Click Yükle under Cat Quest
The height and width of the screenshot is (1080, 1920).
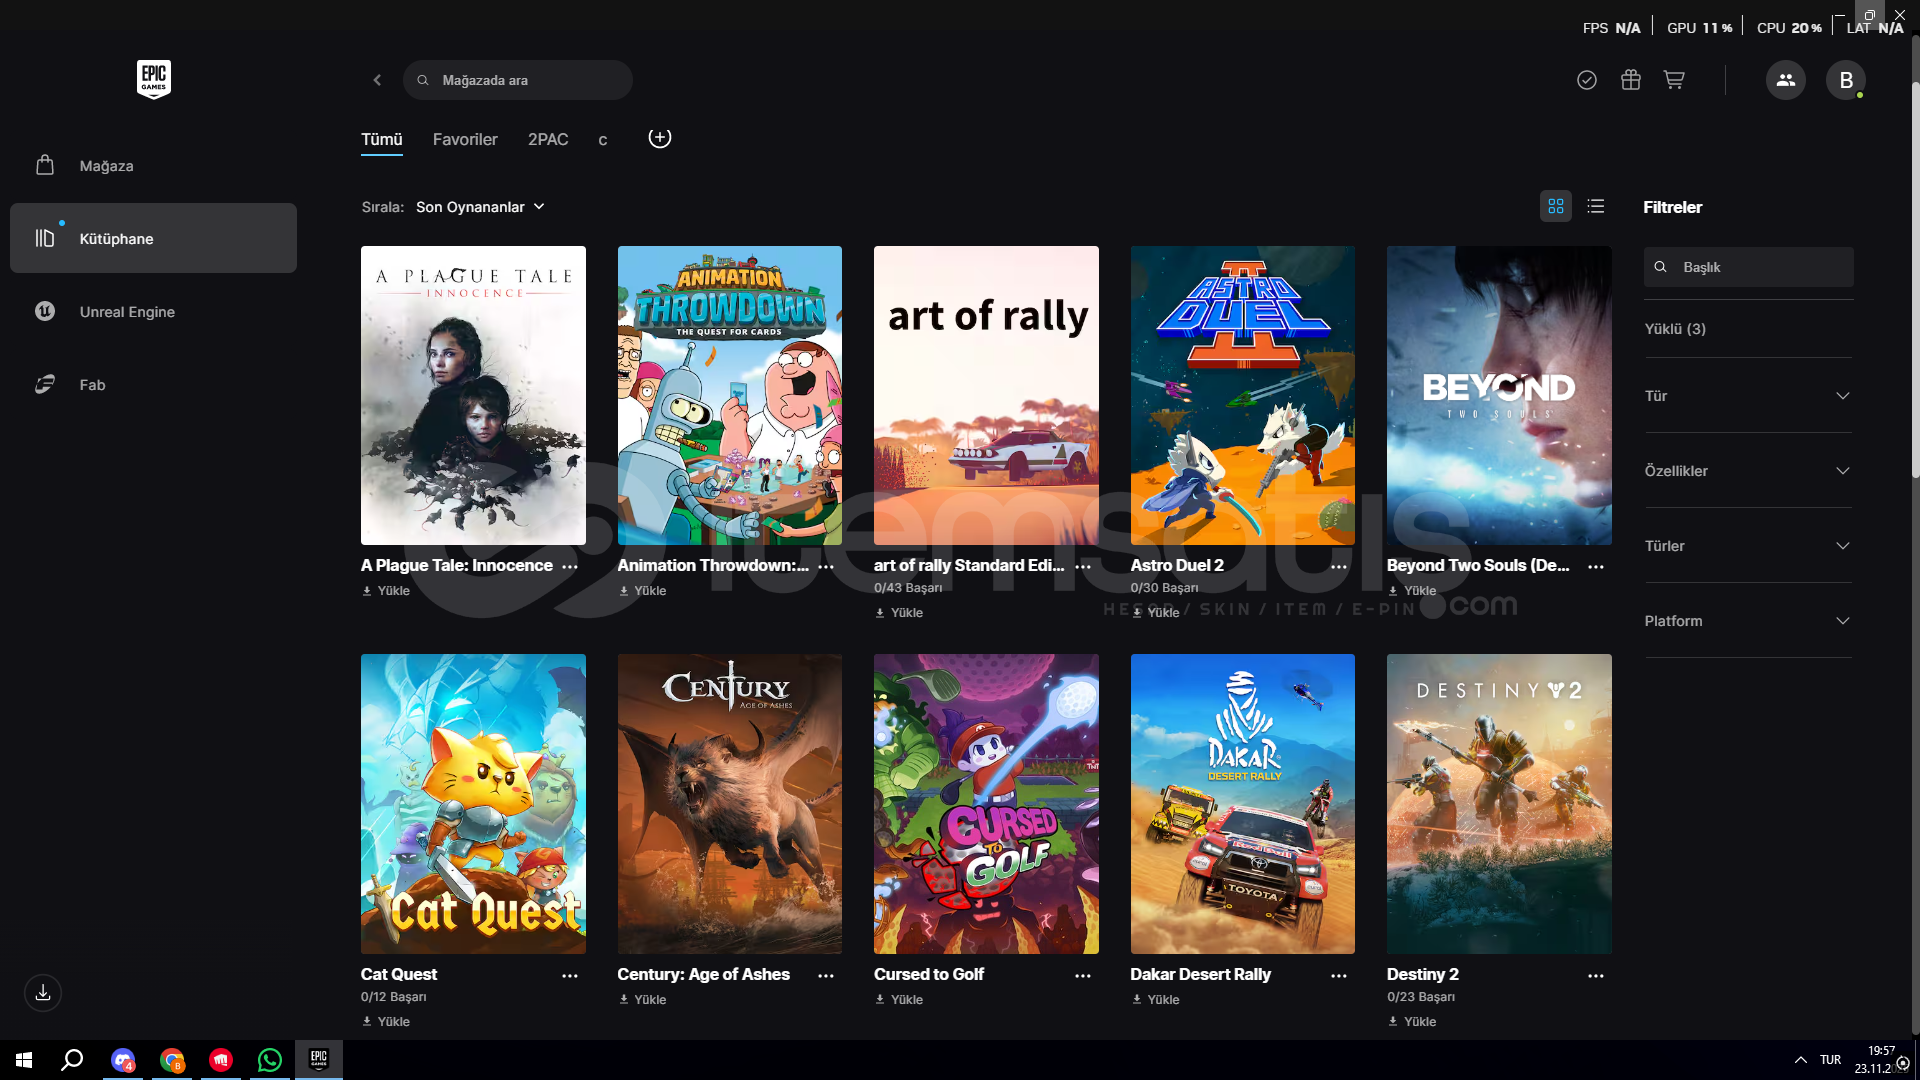(x=387, y=1021)
